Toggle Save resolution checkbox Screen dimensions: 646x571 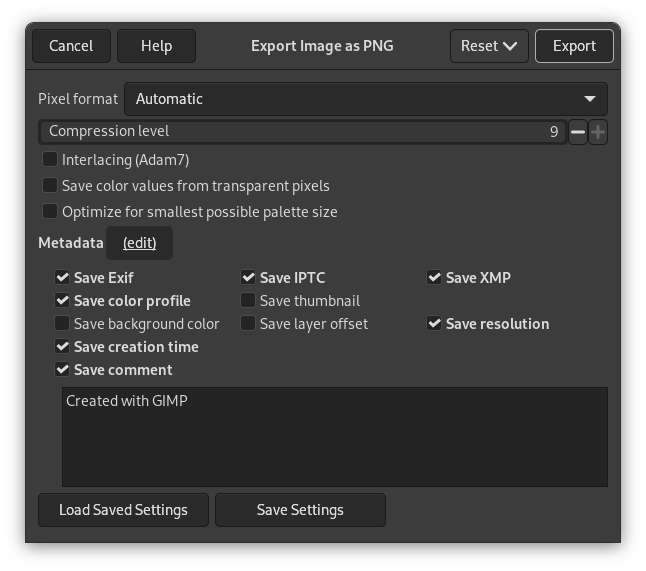(x=435, y=324)
